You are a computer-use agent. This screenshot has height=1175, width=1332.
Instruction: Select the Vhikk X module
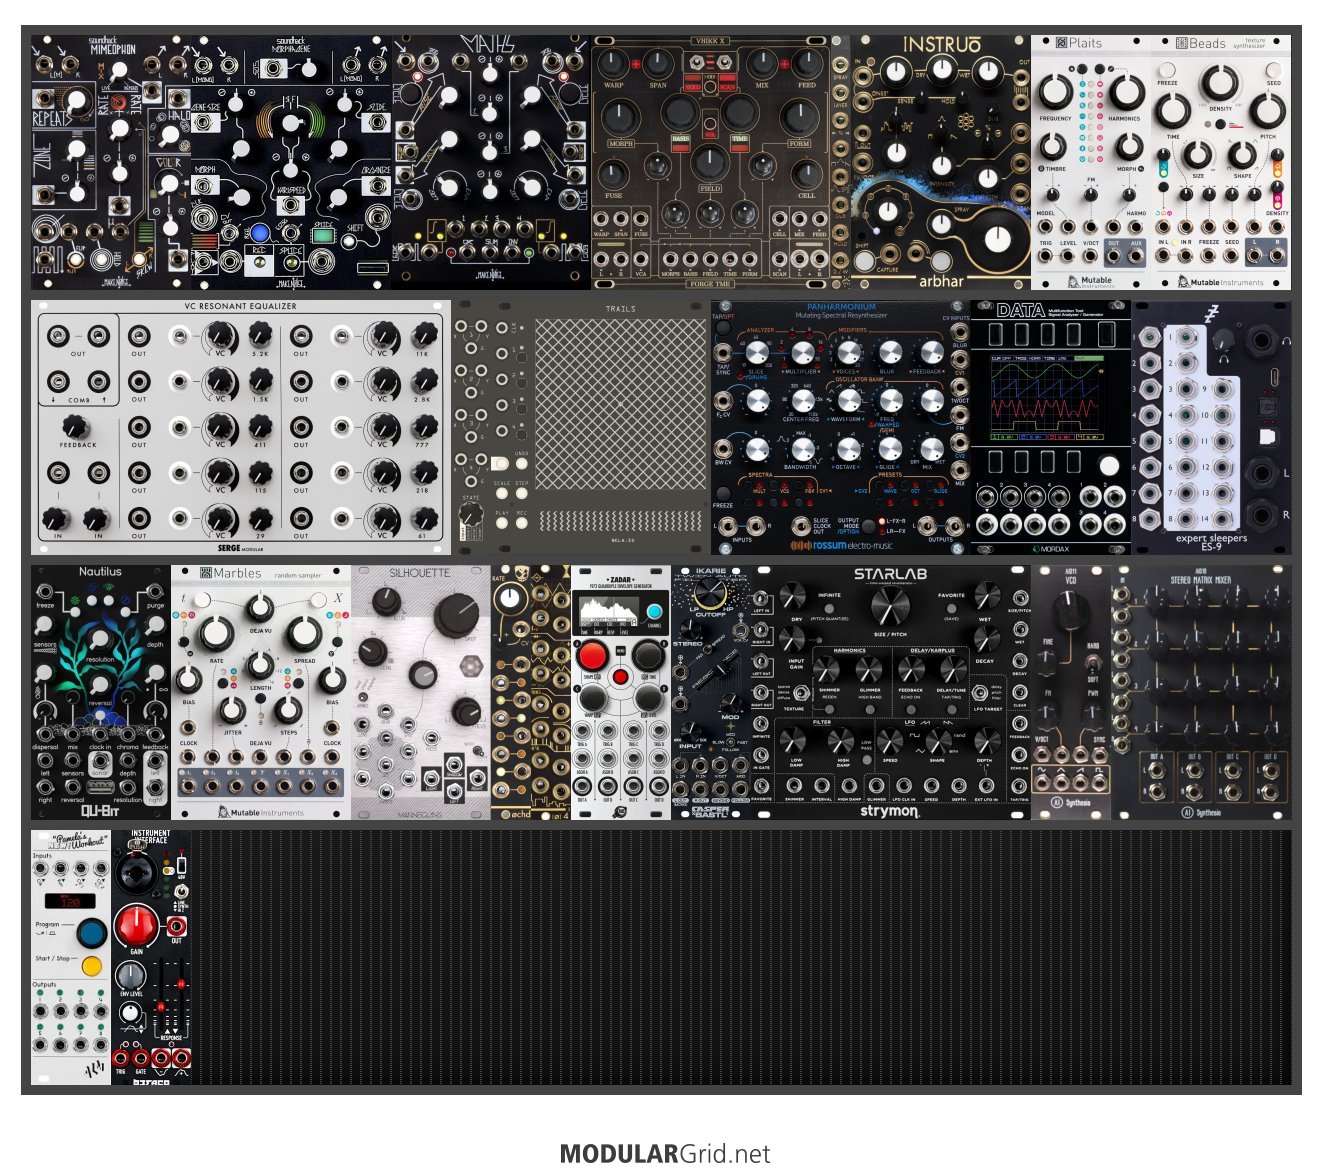coord(711,163)
